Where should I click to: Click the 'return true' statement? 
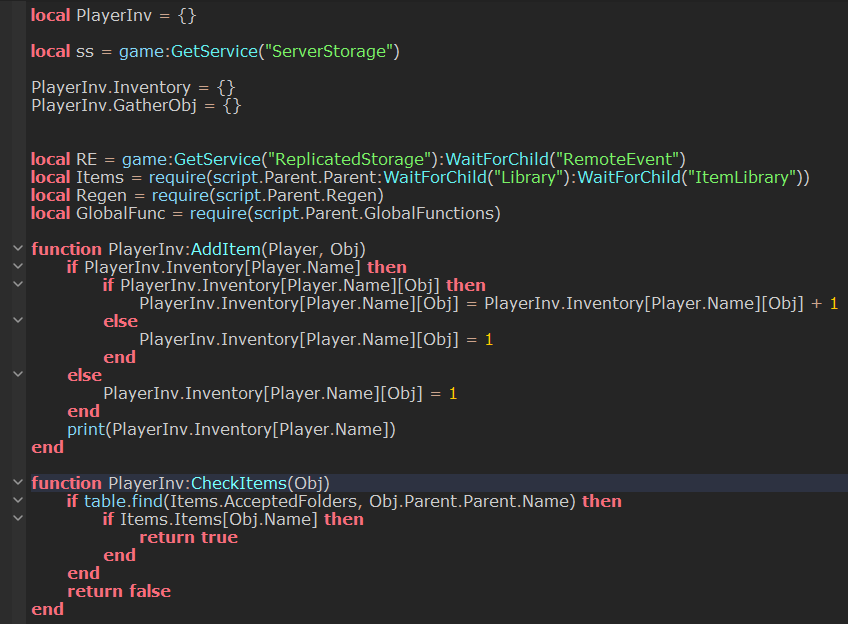[188, 537]
